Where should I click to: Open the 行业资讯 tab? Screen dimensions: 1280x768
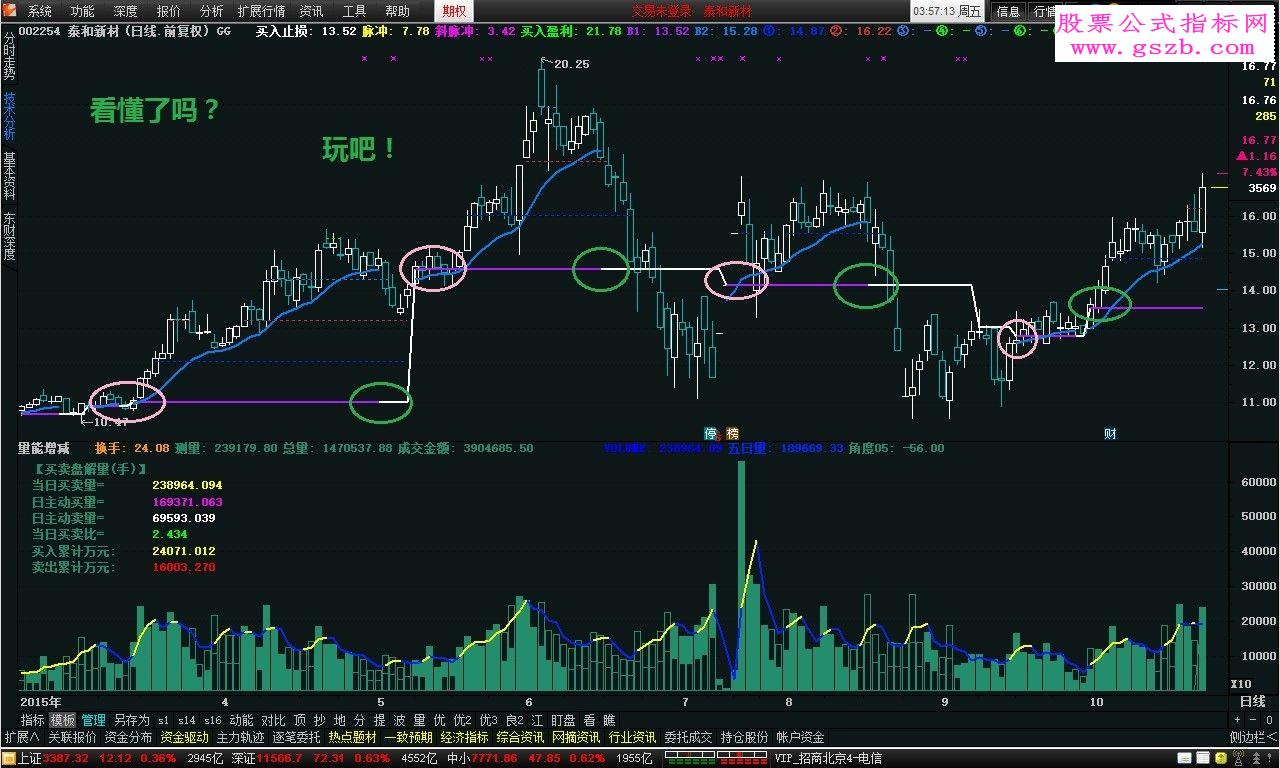[633, 737]
